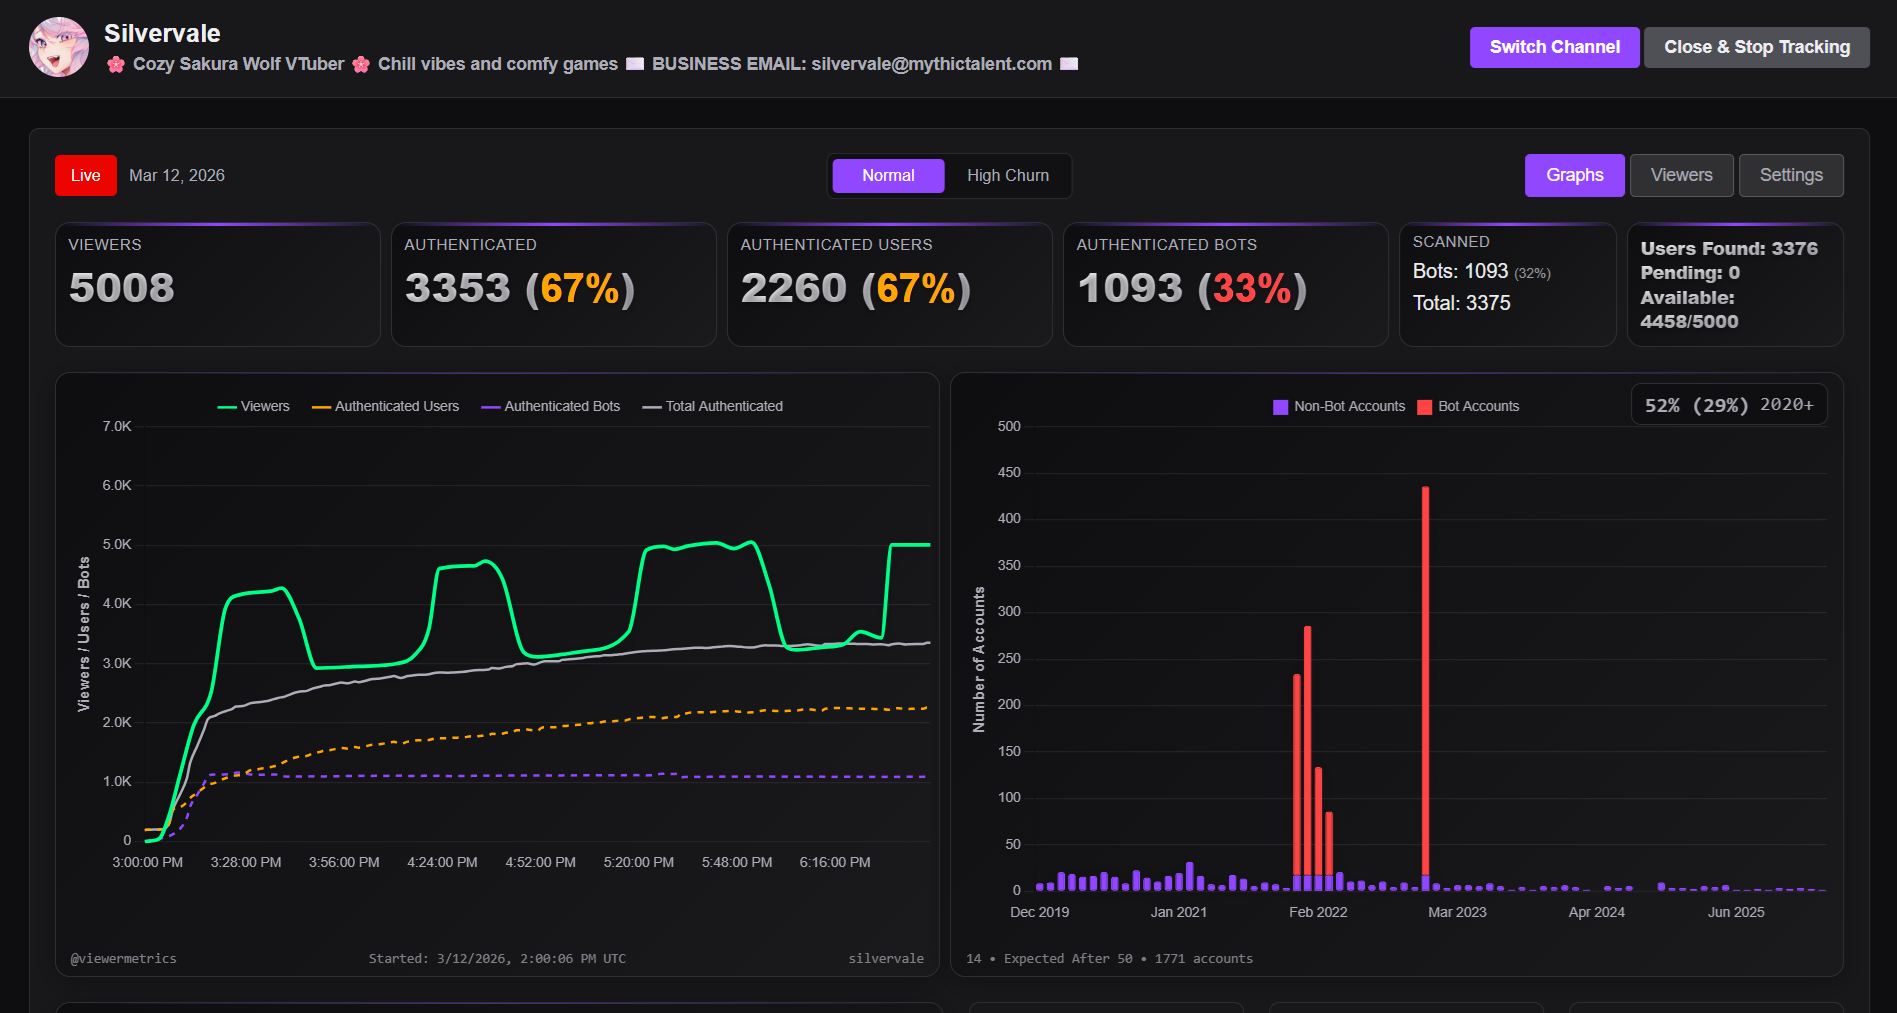Click the envelope icon after the email address
This screenshot has height=1013, width=1897.
pyautogui.click(x=1069, y=64)
